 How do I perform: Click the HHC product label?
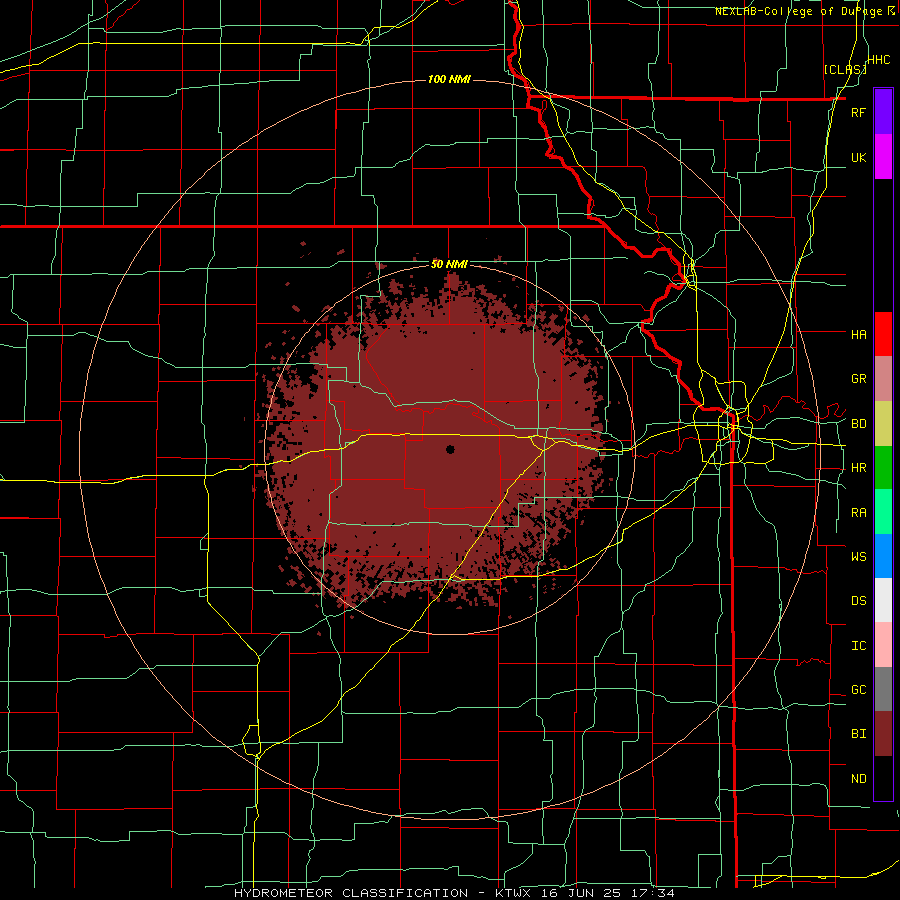(x=879, y=60)
